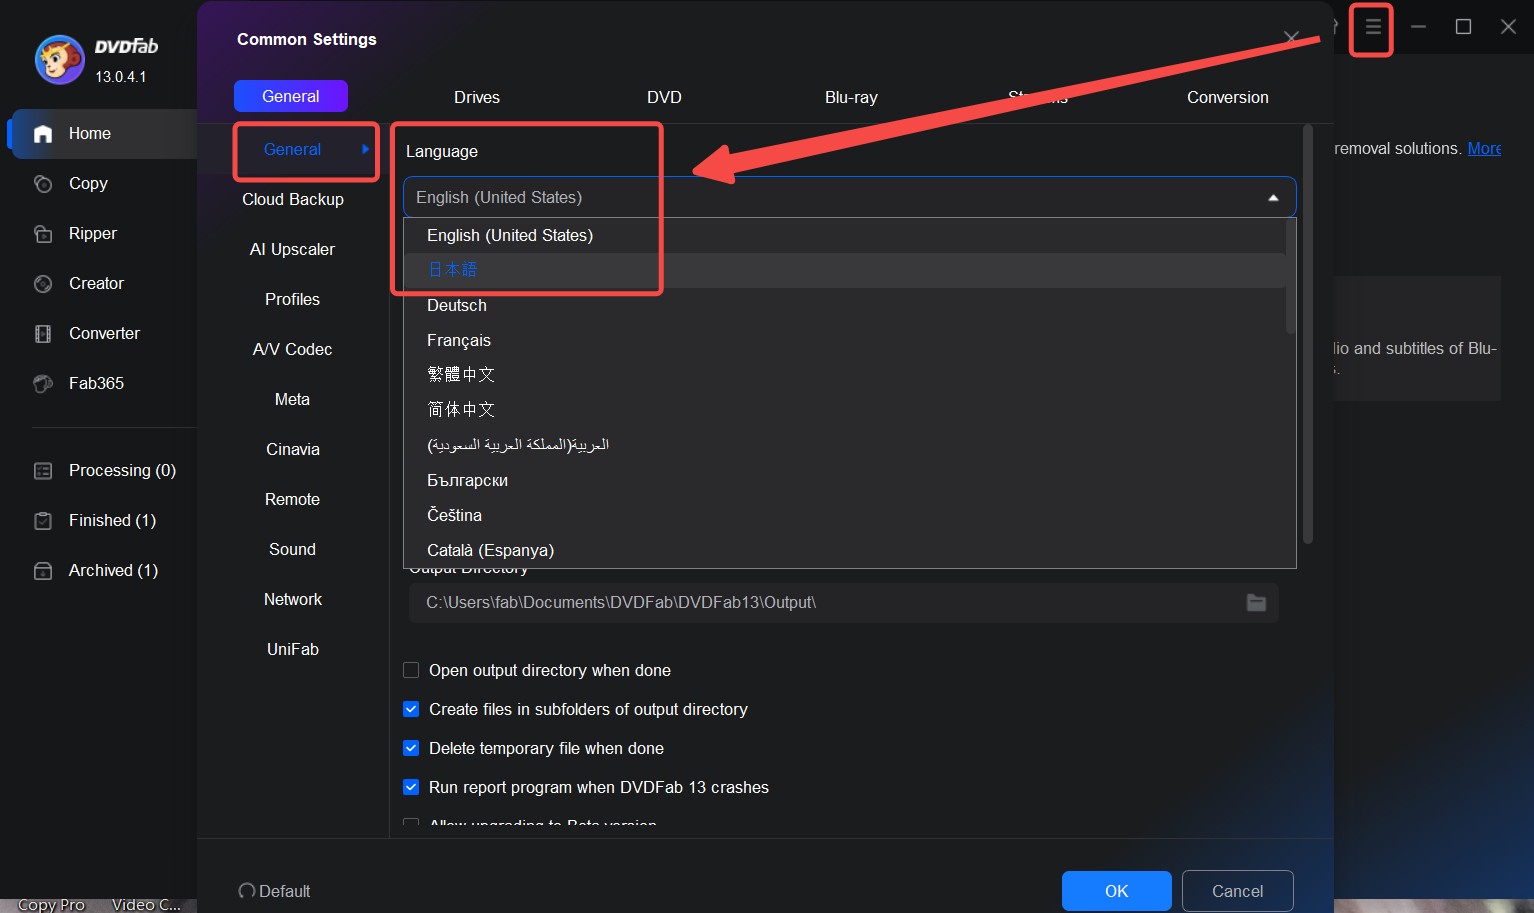Viewport: 1534px width, 913px height.
Task: Switch to the Drives tab
Action: [477, 97]
